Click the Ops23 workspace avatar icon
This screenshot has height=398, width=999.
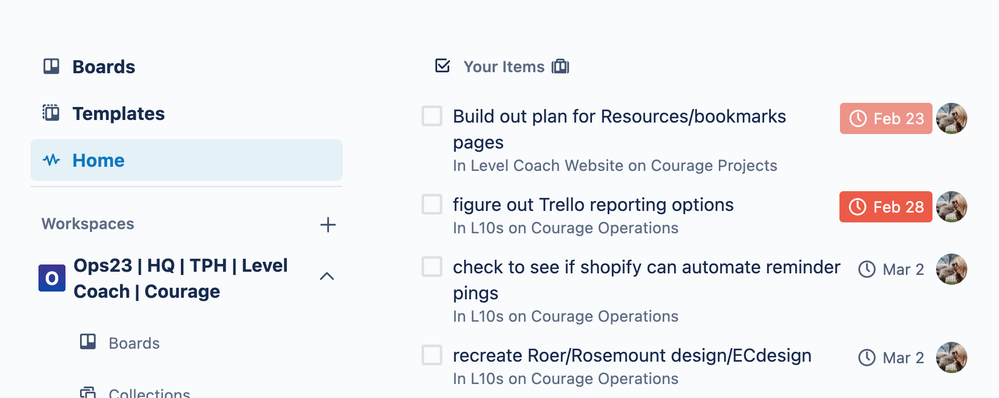click(x=52, y=278)
